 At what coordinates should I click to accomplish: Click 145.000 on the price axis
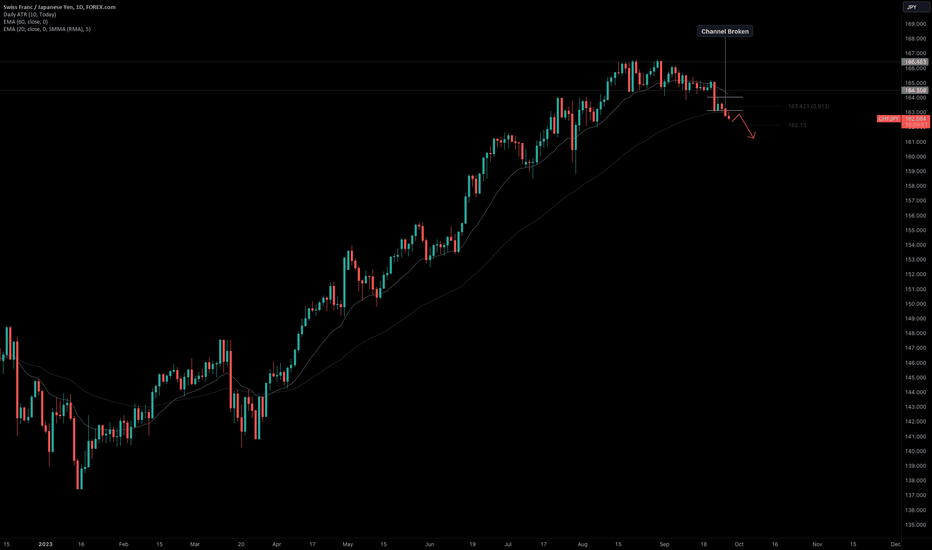916,378
